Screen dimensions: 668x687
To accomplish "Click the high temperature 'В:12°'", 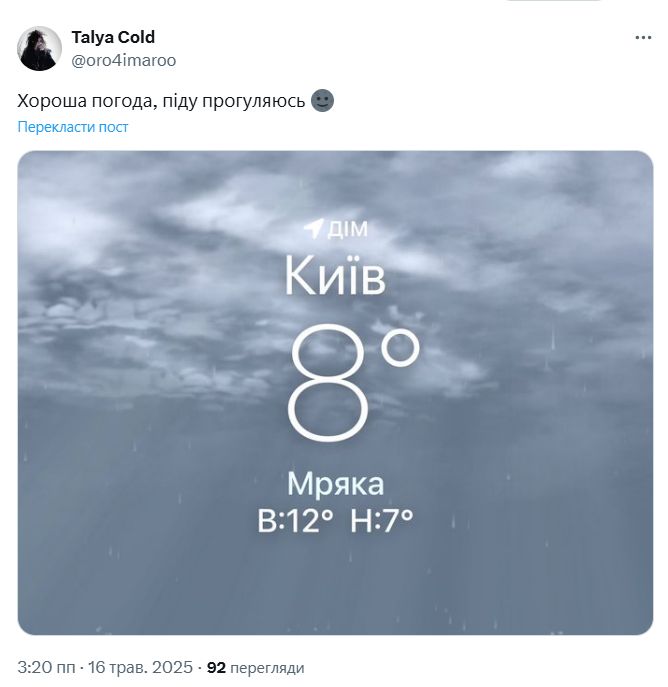I will 295,521.
